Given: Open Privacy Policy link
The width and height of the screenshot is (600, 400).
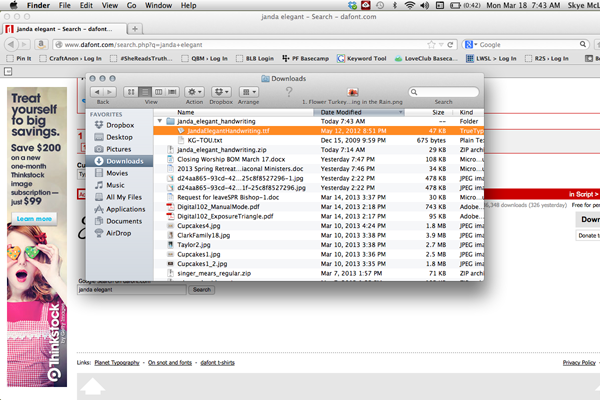Looking at the screenshot, I should tap(579, 362).
